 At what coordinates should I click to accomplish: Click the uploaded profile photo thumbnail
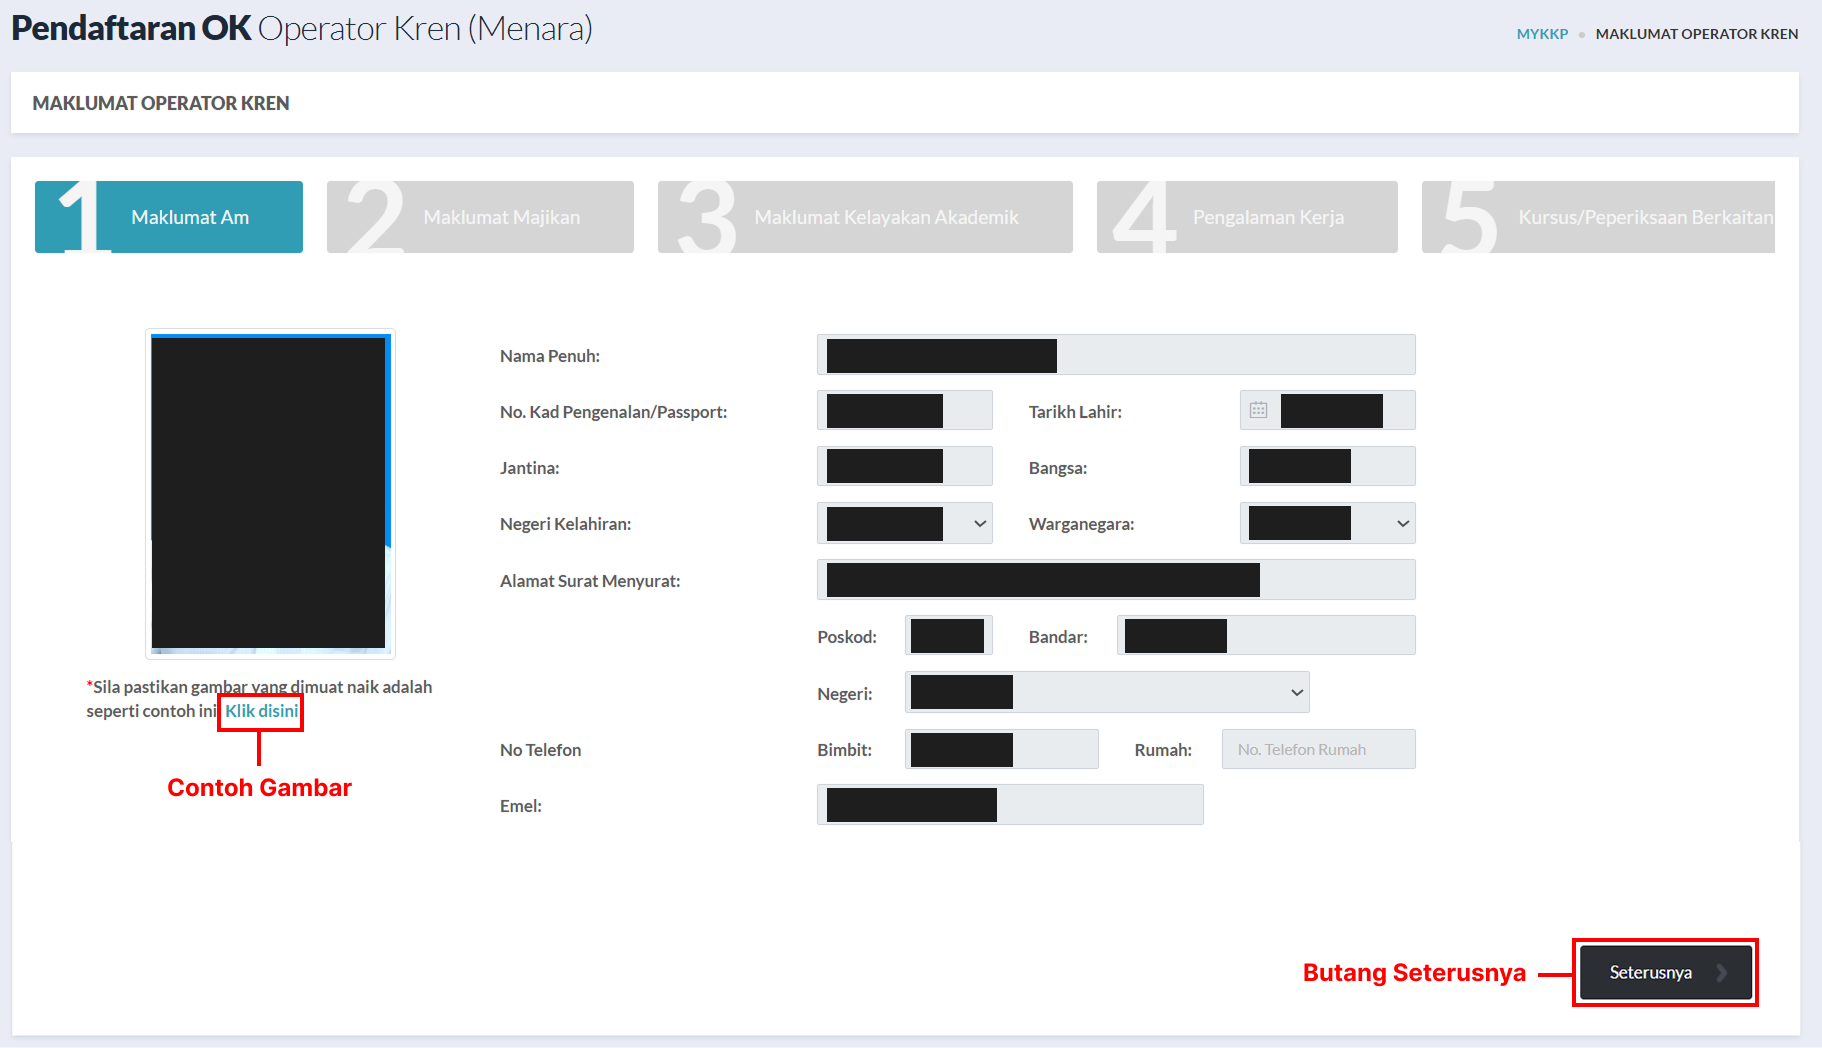[x=270, y=493]
